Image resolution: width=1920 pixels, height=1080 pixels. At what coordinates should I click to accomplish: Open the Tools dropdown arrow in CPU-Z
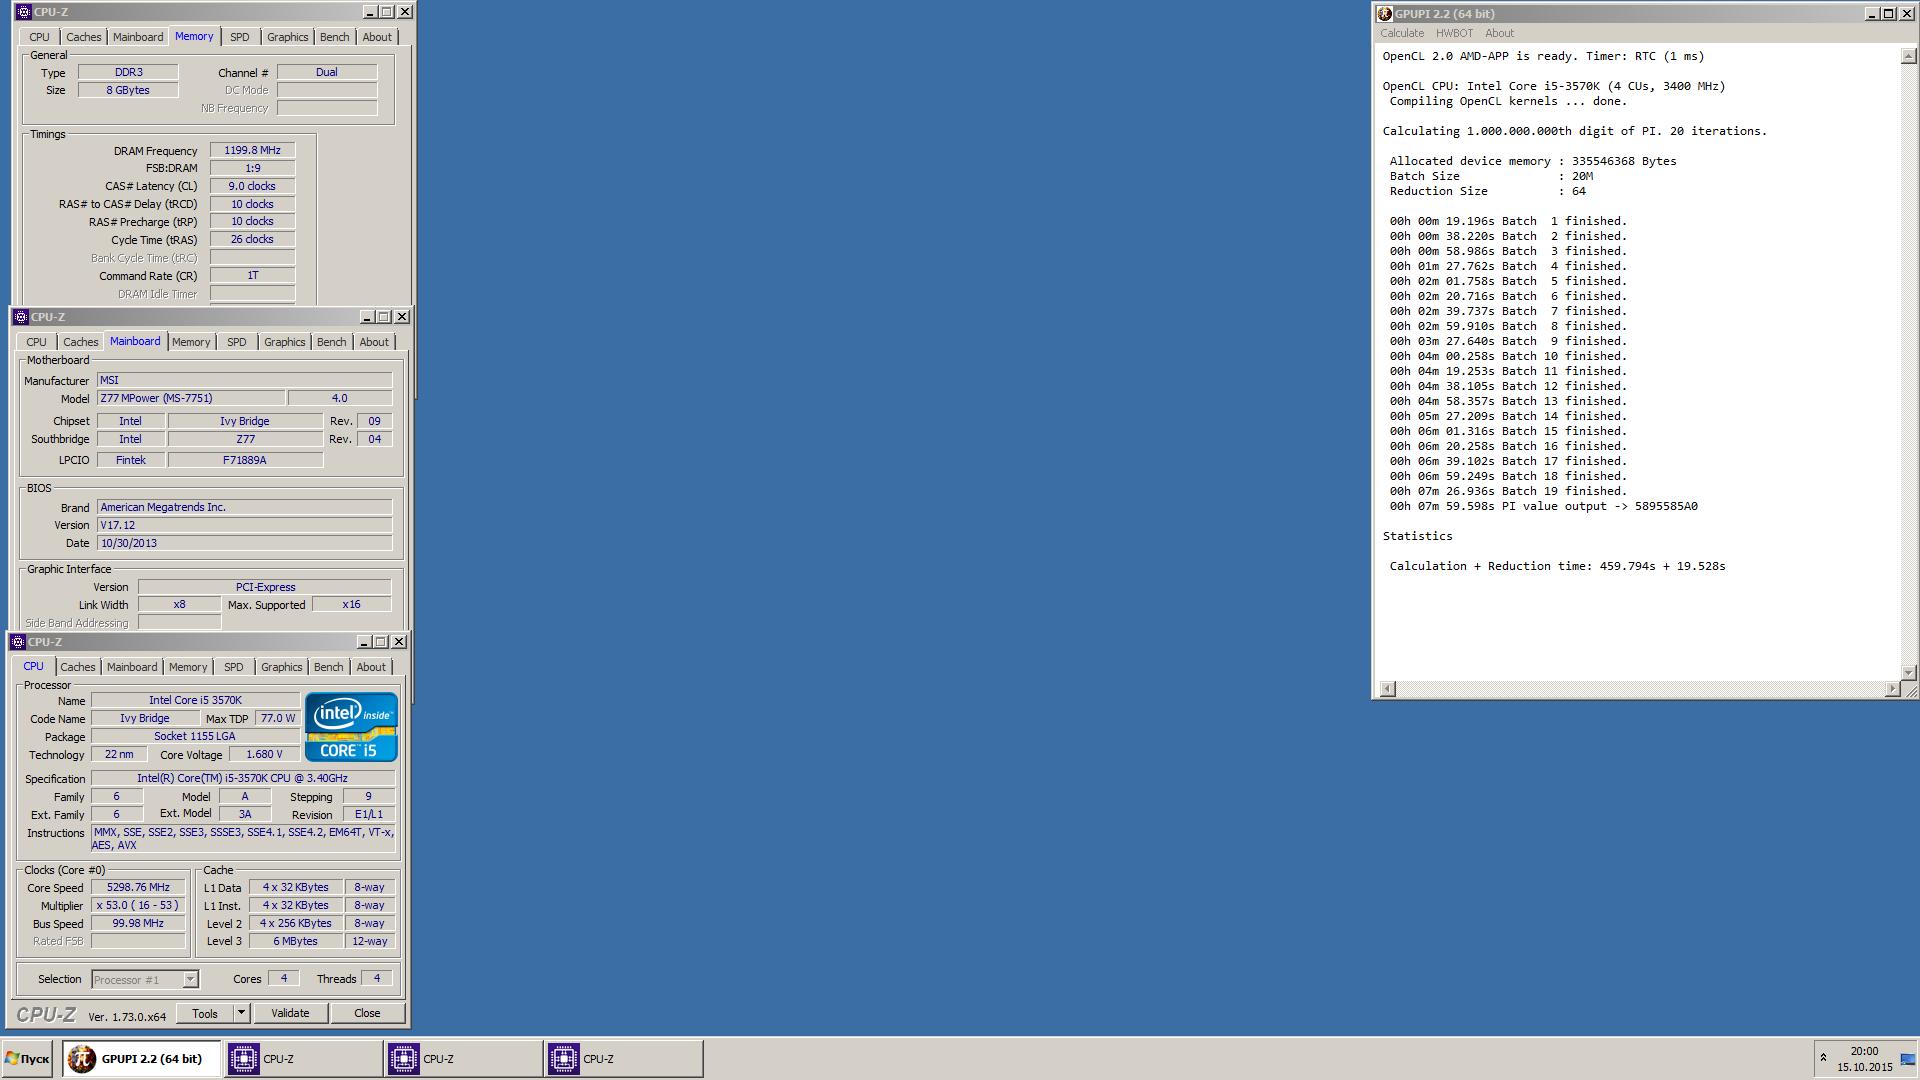coord(241,1013)
